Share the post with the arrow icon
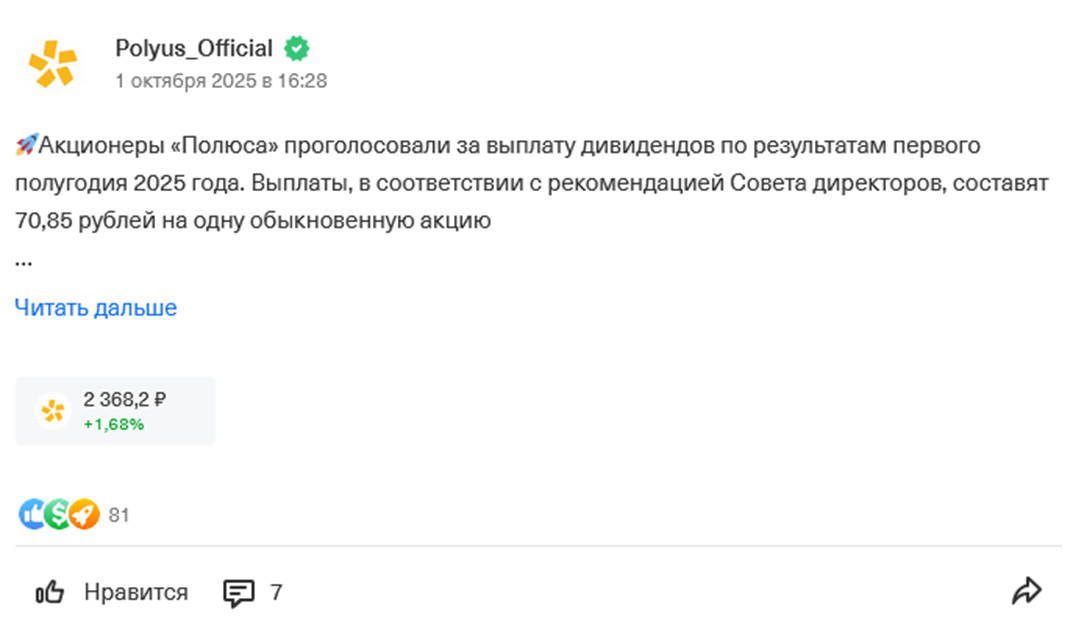The width and height of the screenshot is (1073, 639). coord(1026,592)
